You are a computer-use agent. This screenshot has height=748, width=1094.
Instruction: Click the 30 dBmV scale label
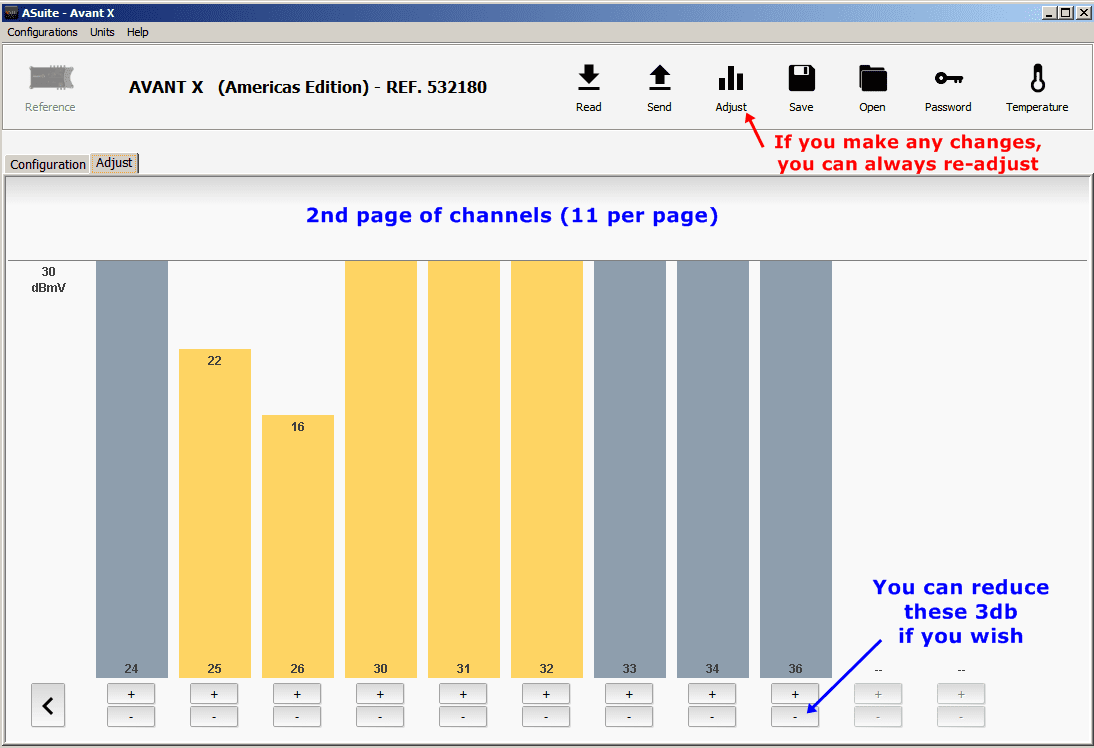(x=48, y=280)
